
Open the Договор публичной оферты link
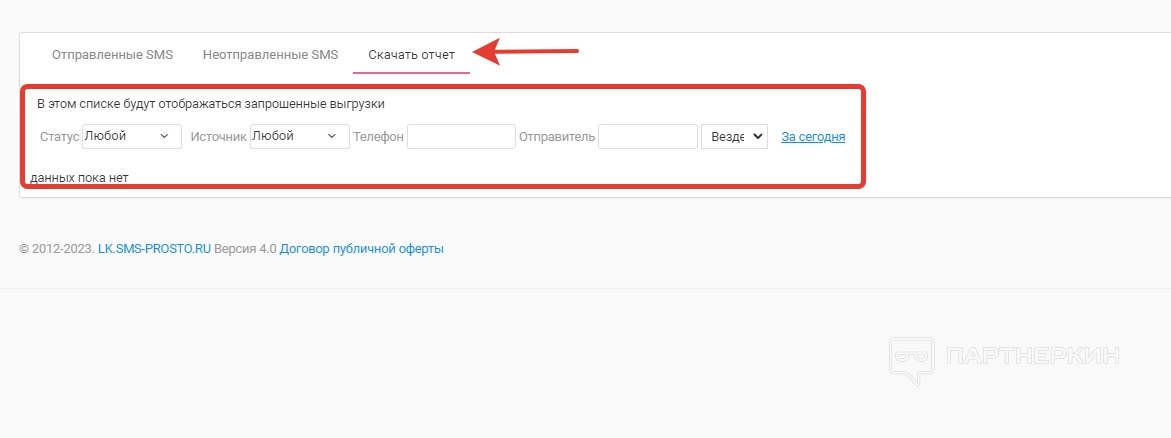pos(362,249)
